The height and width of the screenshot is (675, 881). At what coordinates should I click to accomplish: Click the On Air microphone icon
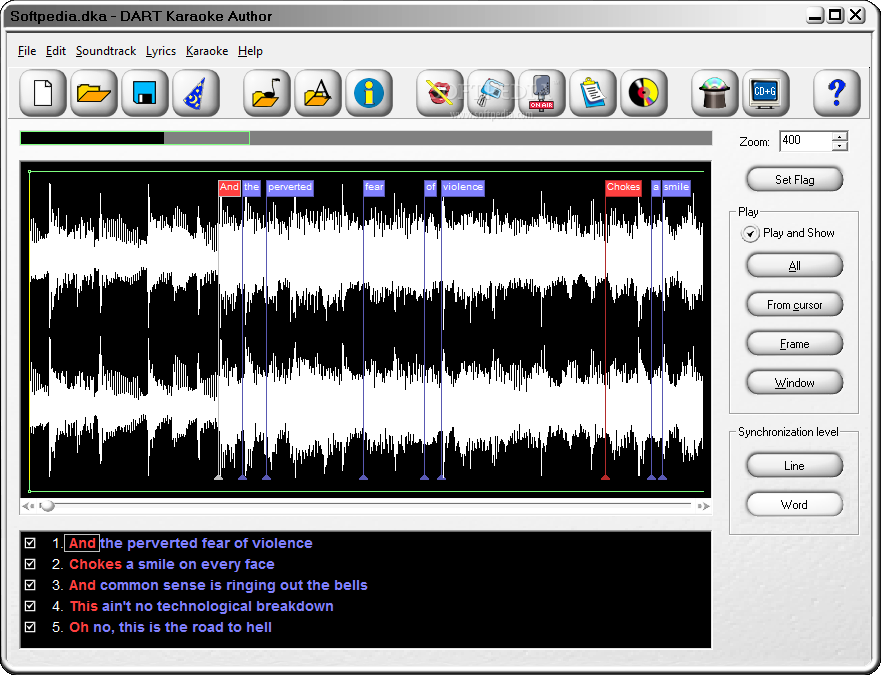tap(542, 94)
